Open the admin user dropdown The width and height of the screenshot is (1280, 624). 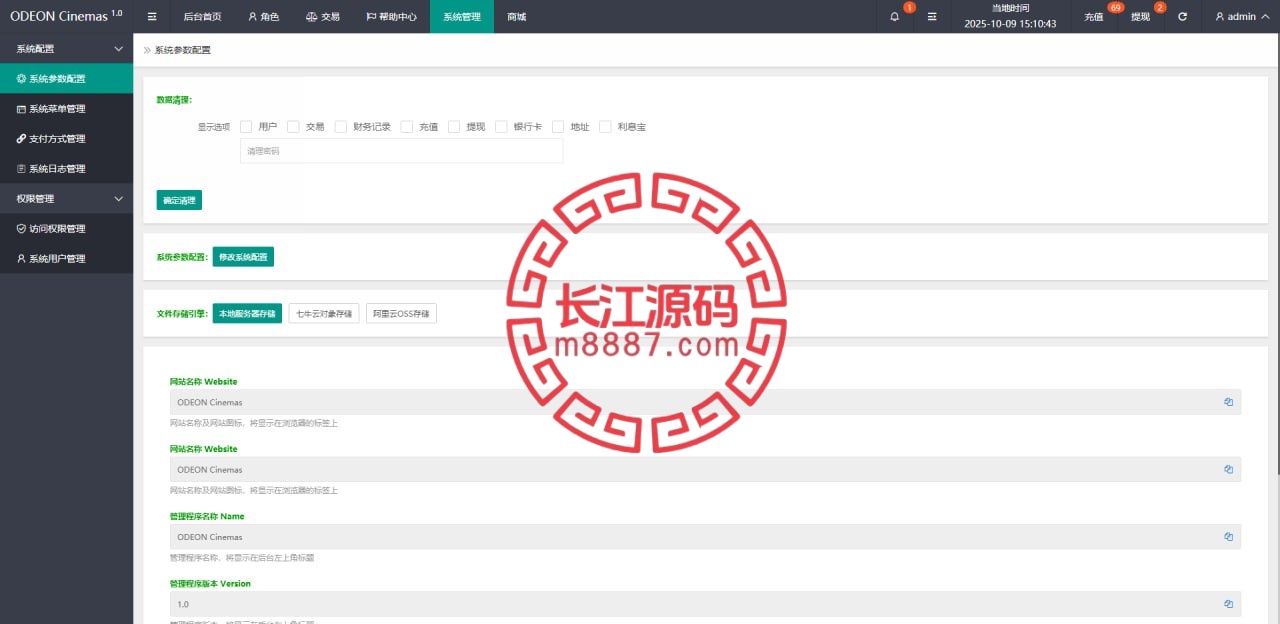coord(1241,17)
